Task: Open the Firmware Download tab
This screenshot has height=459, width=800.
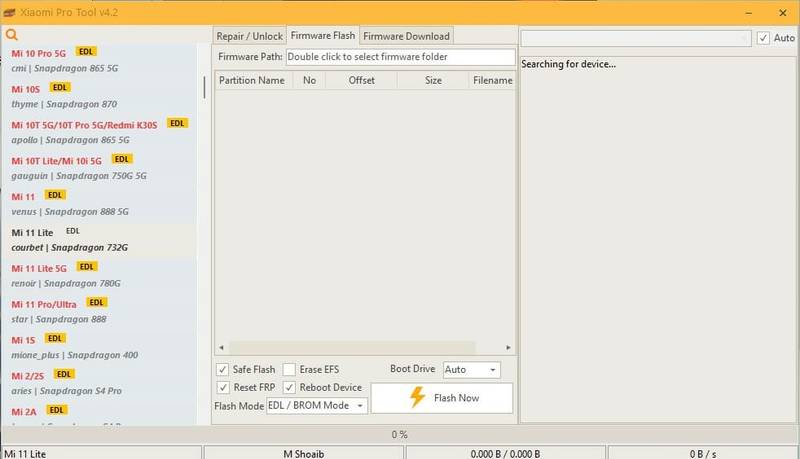Action: [x=406, y=36]
